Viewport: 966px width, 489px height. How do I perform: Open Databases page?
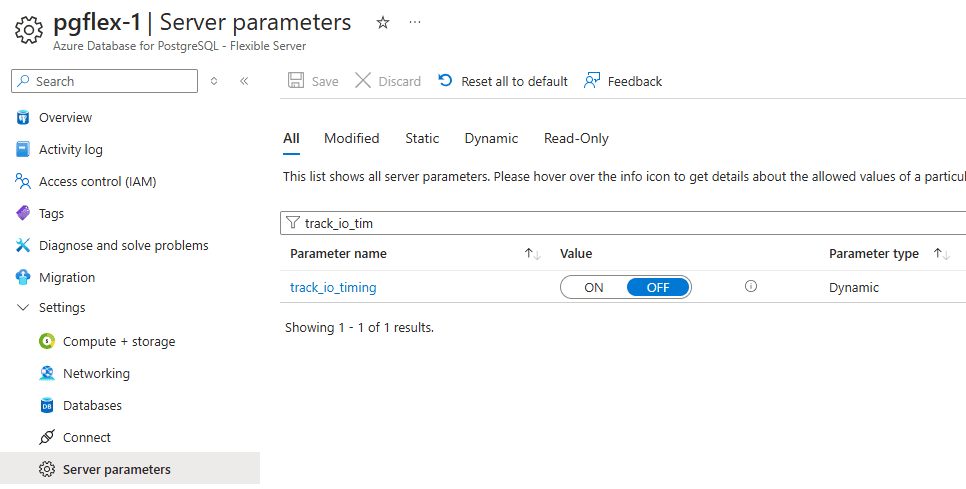tap(92, 406)
